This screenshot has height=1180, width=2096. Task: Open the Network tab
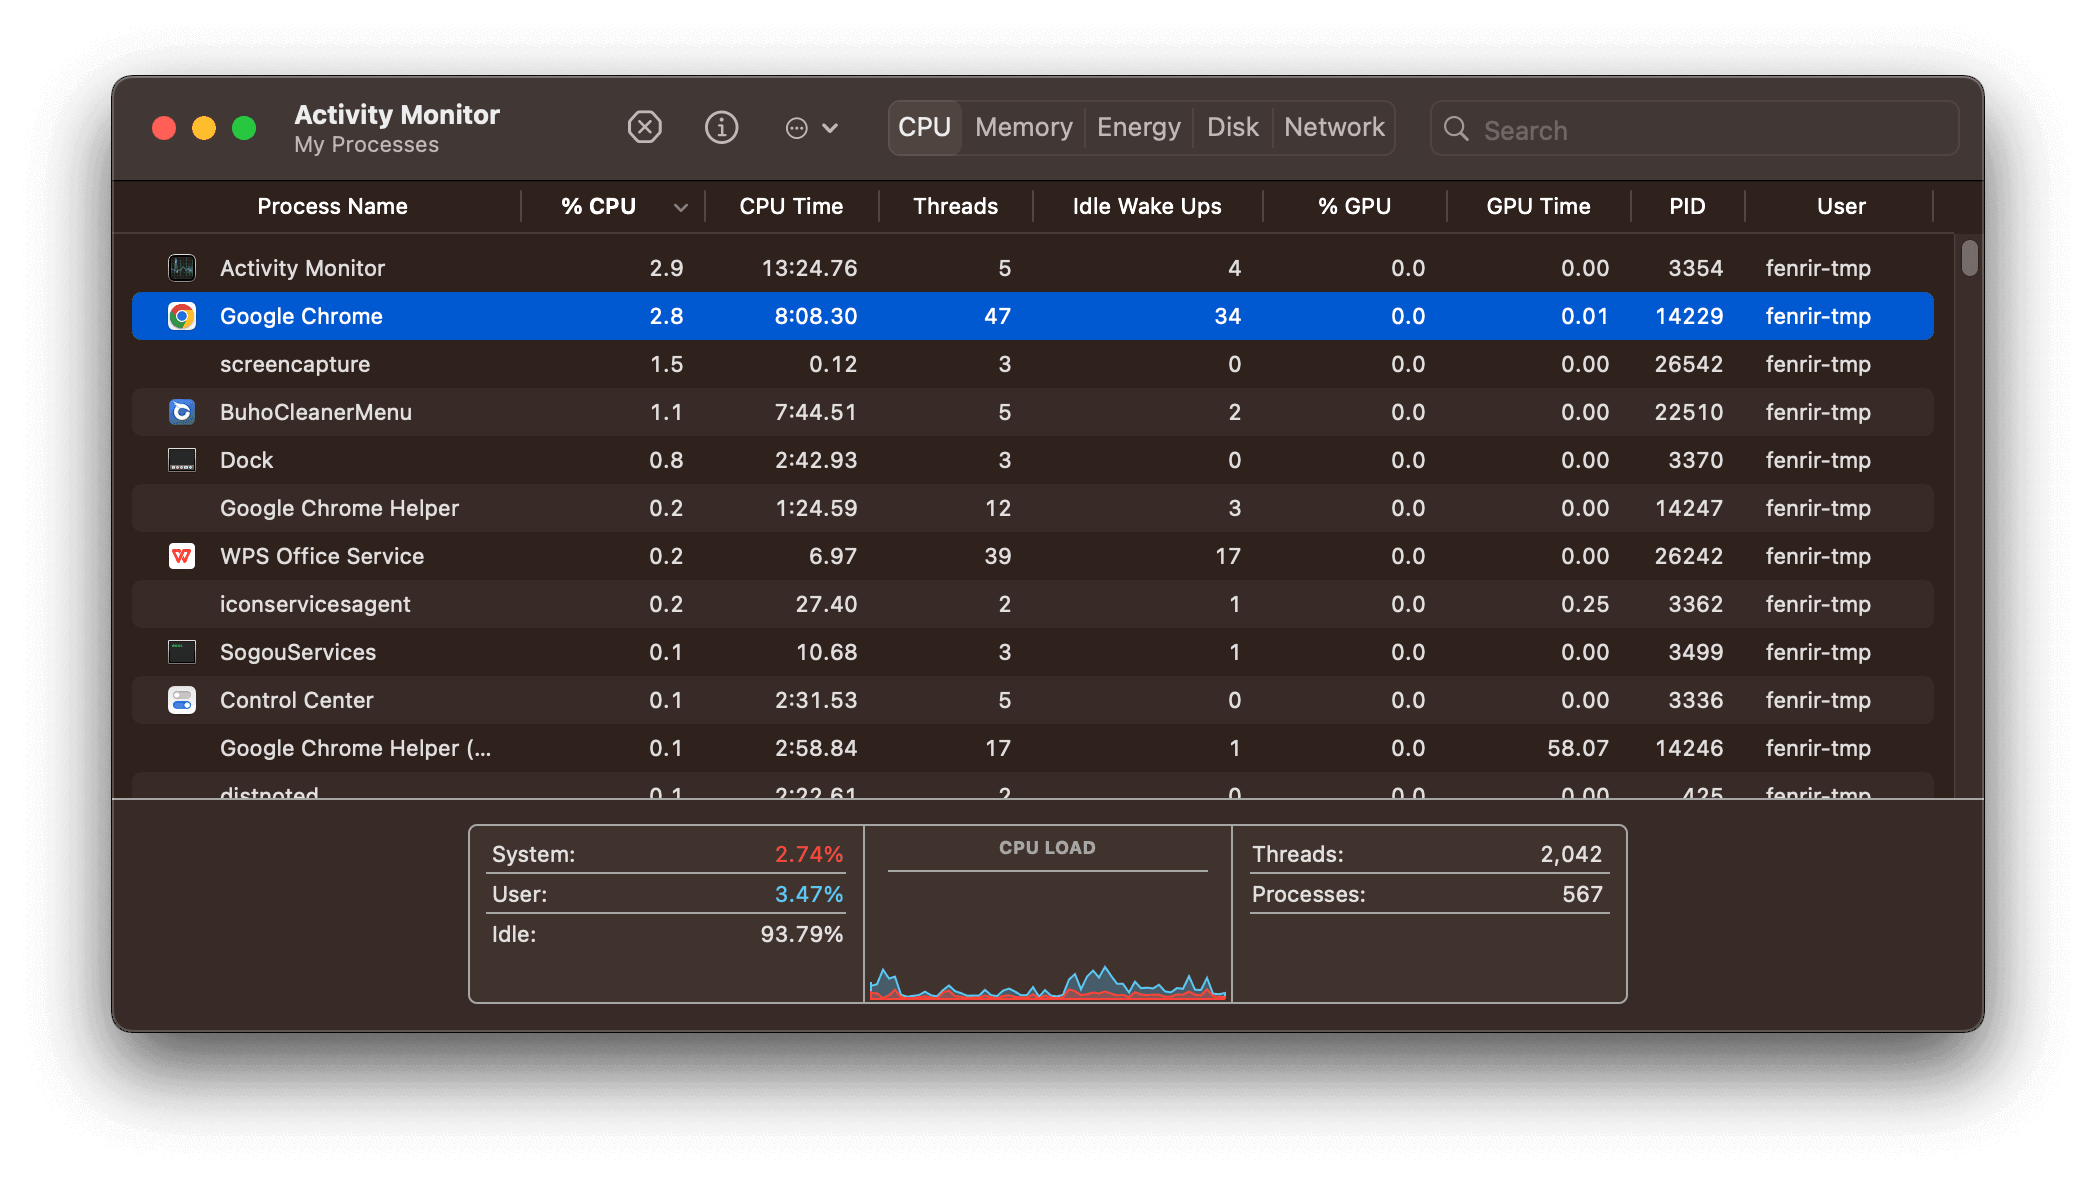pyautogui.click(x=1333, y=127)
